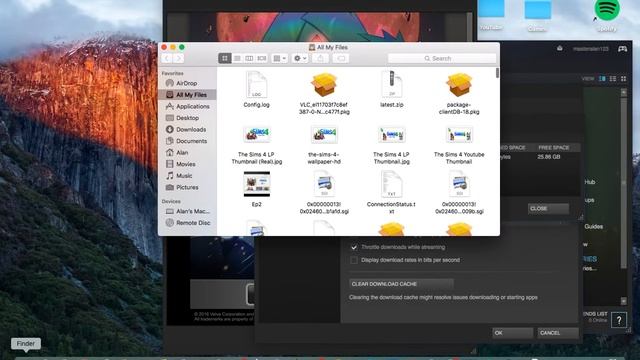Image resolution: width=640 pixels, height=360 pixels.
Task: Open the Arrange items dropdown
Action: (280, 58)
